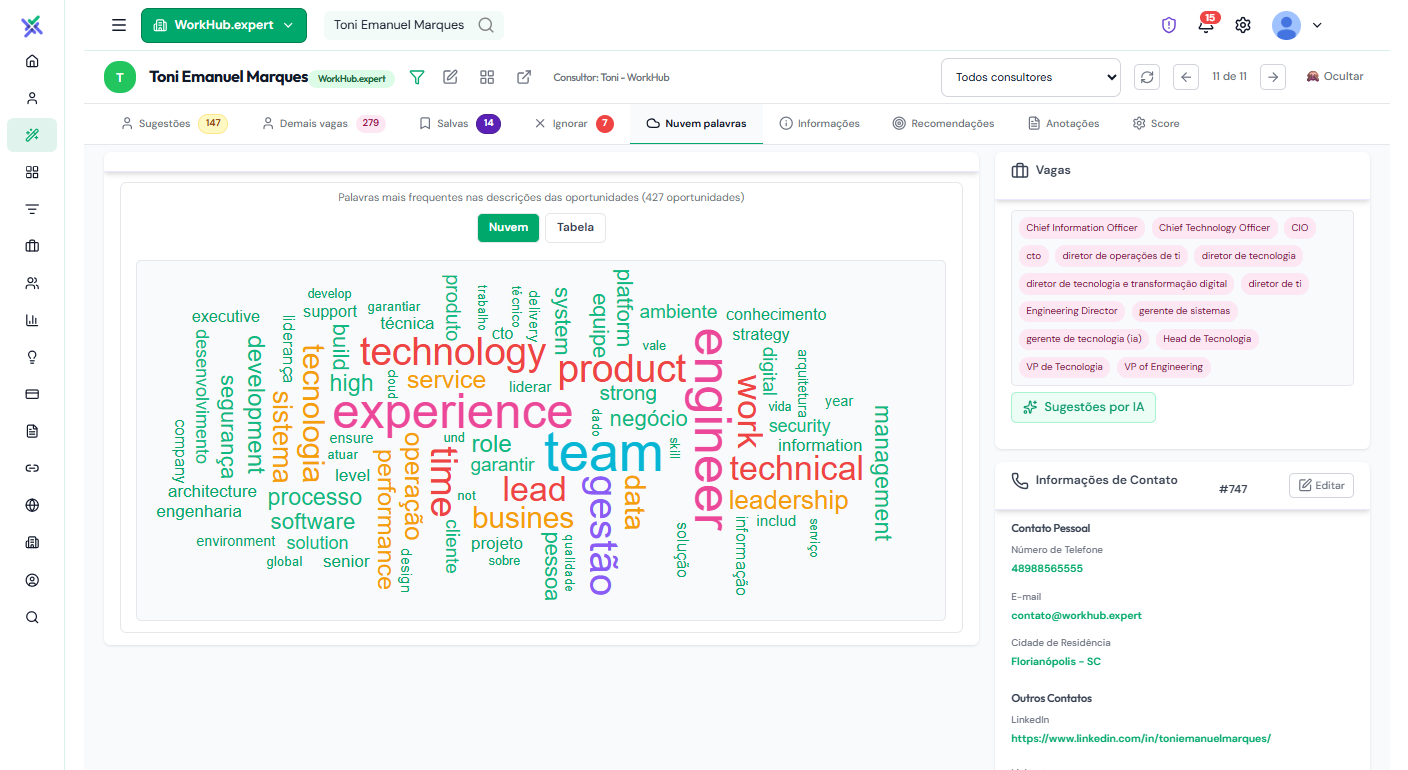Open the notifications bell with badge 15
Image resolution: width=1408 pixels, height=770 pixels.
(x=1206, y=25)
